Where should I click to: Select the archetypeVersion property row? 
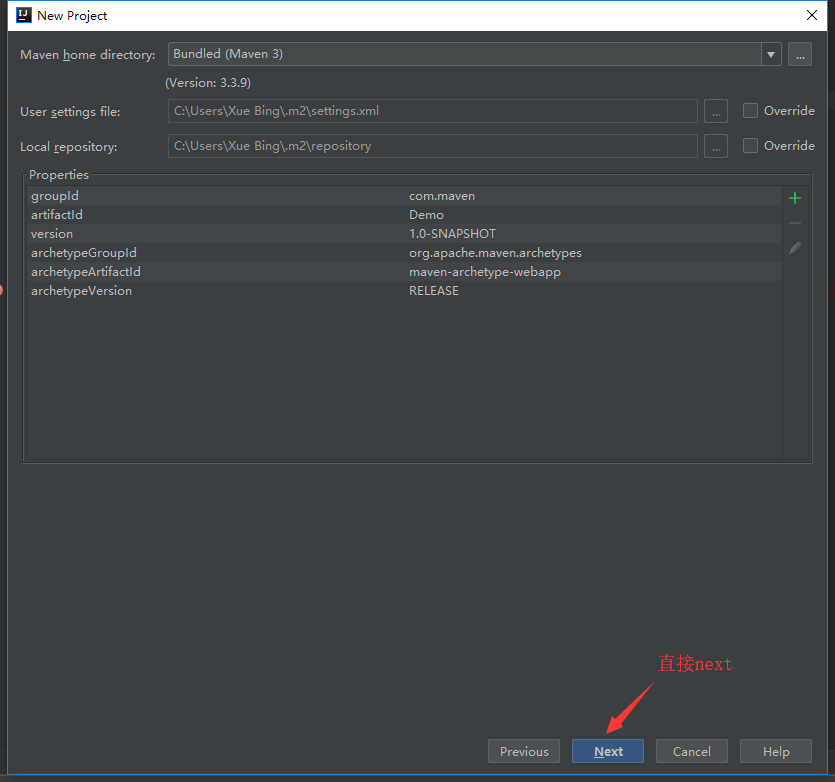404,291
